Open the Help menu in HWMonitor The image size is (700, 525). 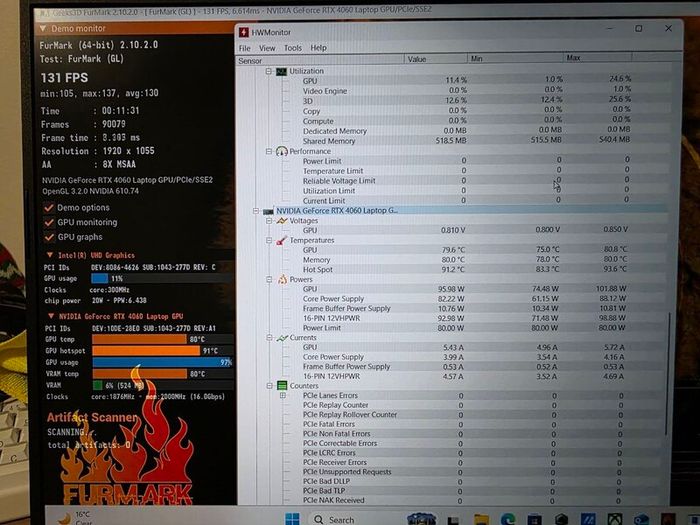pyautogui.click(x=318, y=48)
